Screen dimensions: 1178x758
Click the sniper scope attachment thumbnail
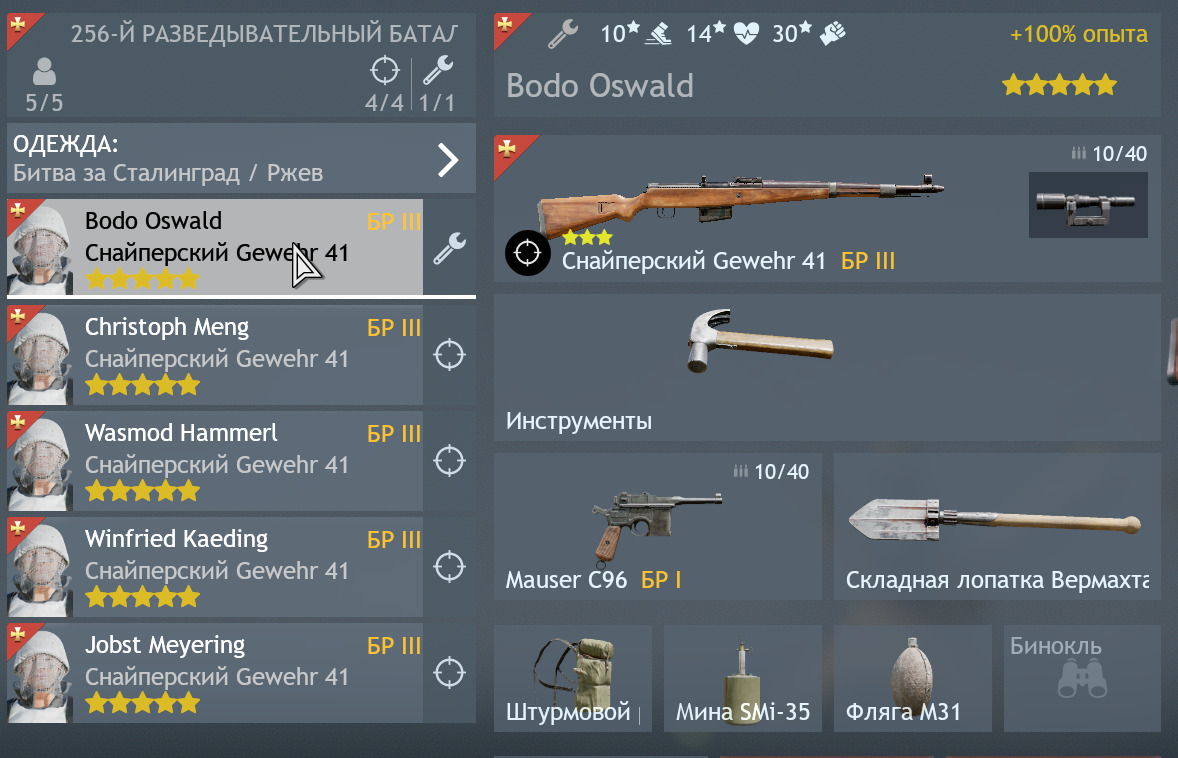pos(1088,205)
